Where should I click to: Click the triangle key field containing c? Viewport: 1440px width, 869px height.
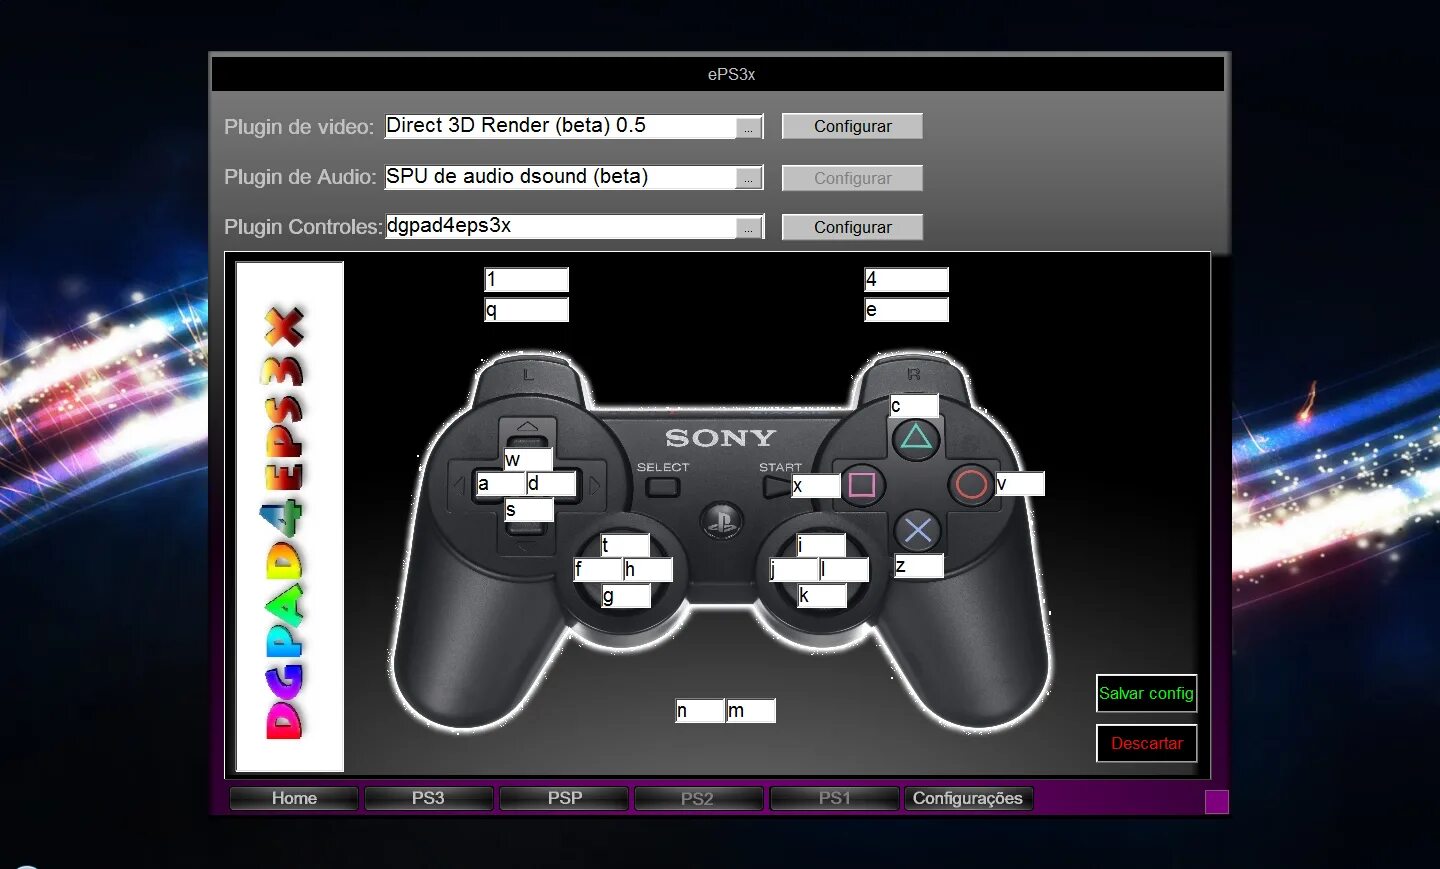click(x=914, y=406)
